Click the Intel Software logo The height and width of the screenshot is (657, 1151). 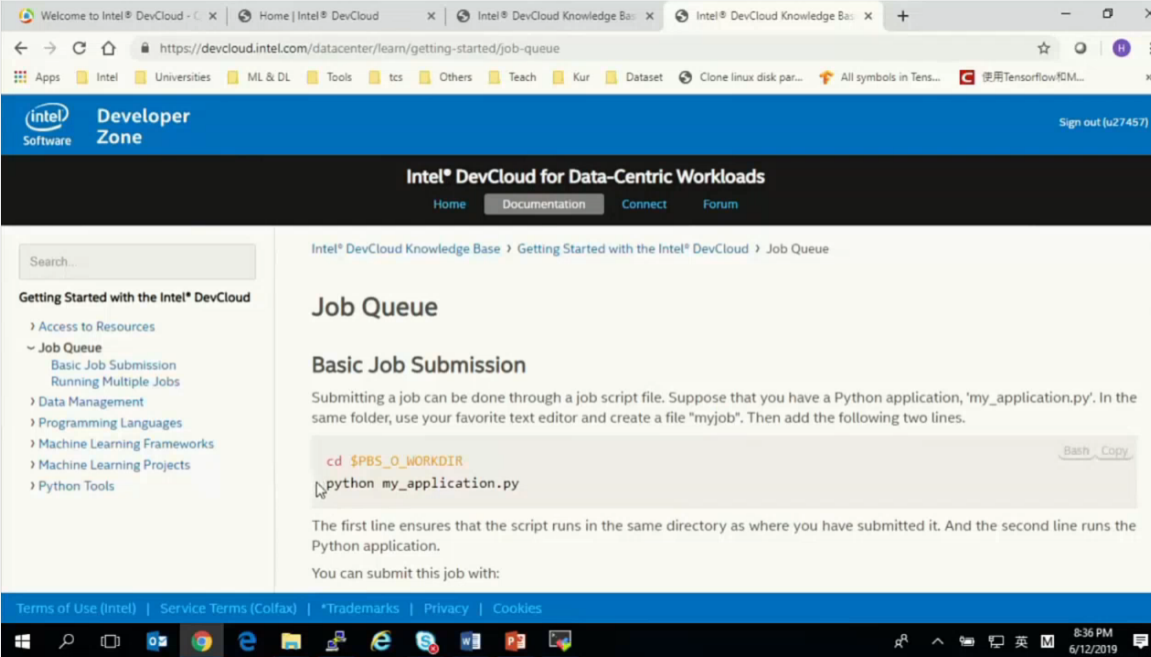click(47, 125)
